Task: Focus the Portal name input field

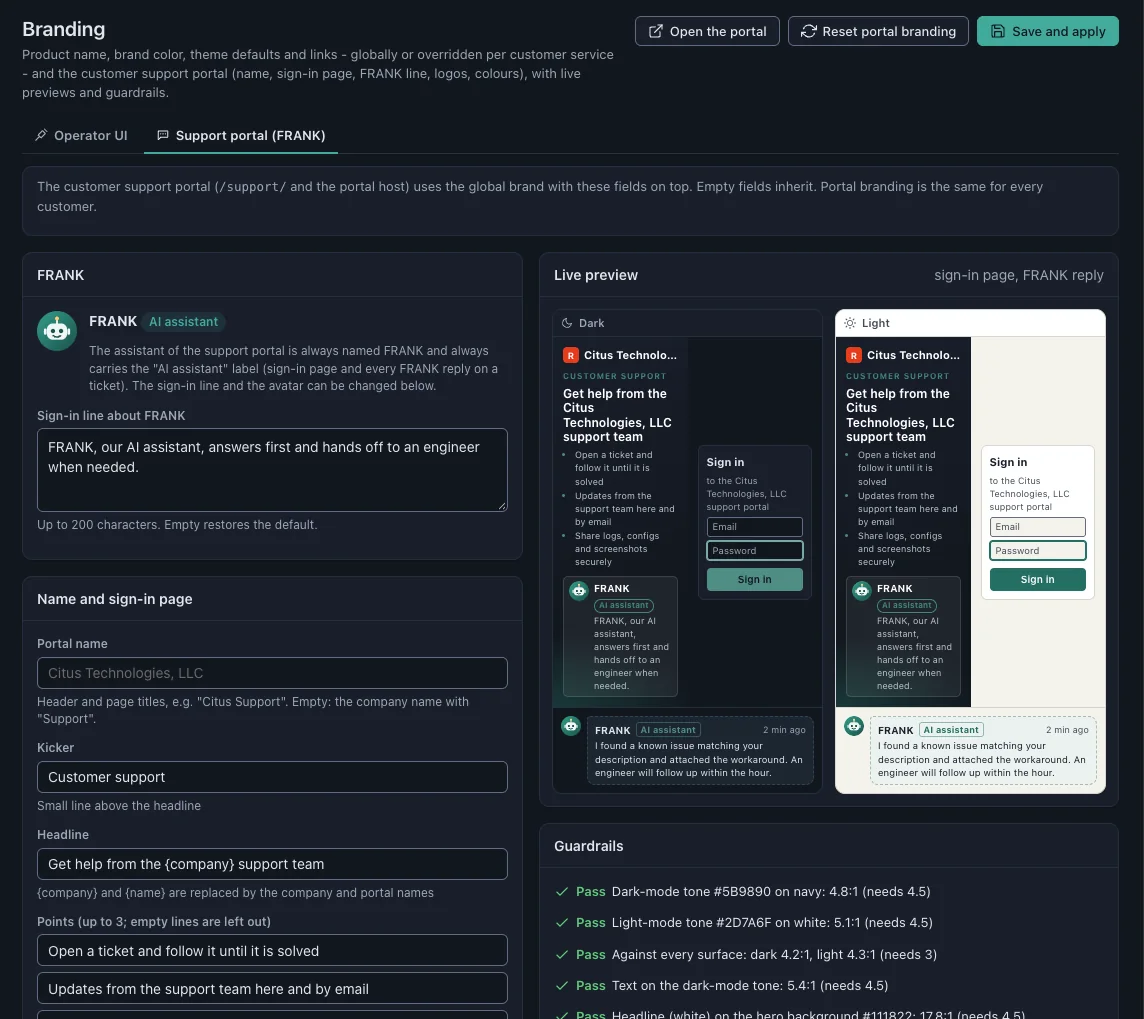Action: (x=272, y=673)
